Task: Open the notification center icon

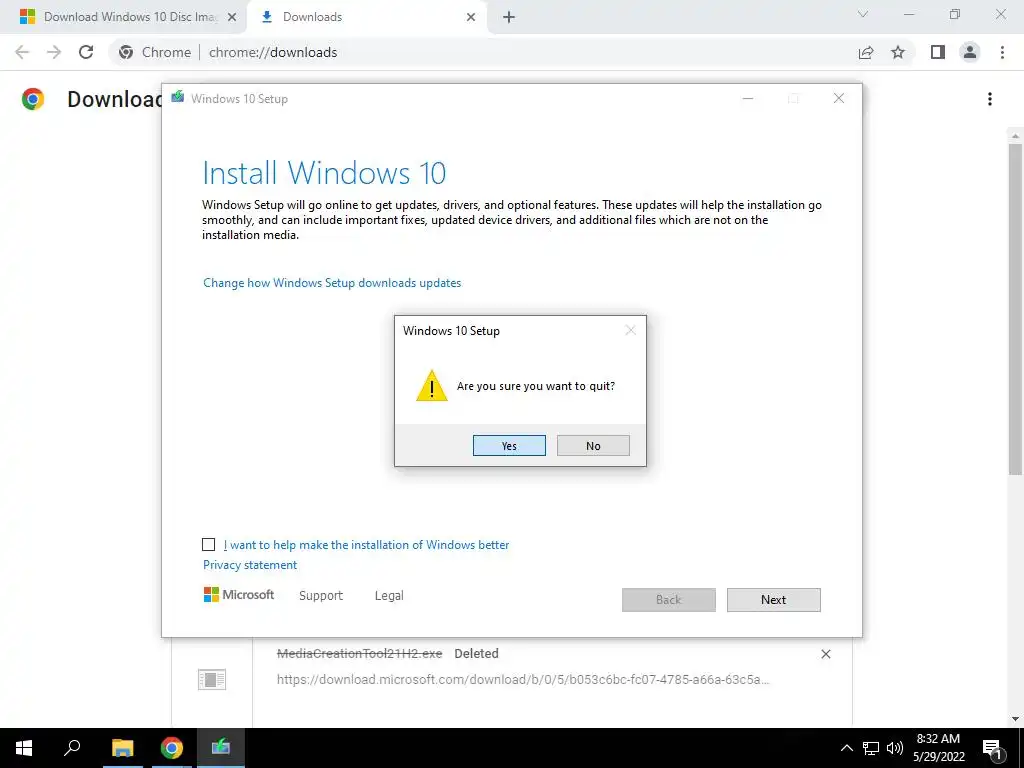Action: pos(992,748)
